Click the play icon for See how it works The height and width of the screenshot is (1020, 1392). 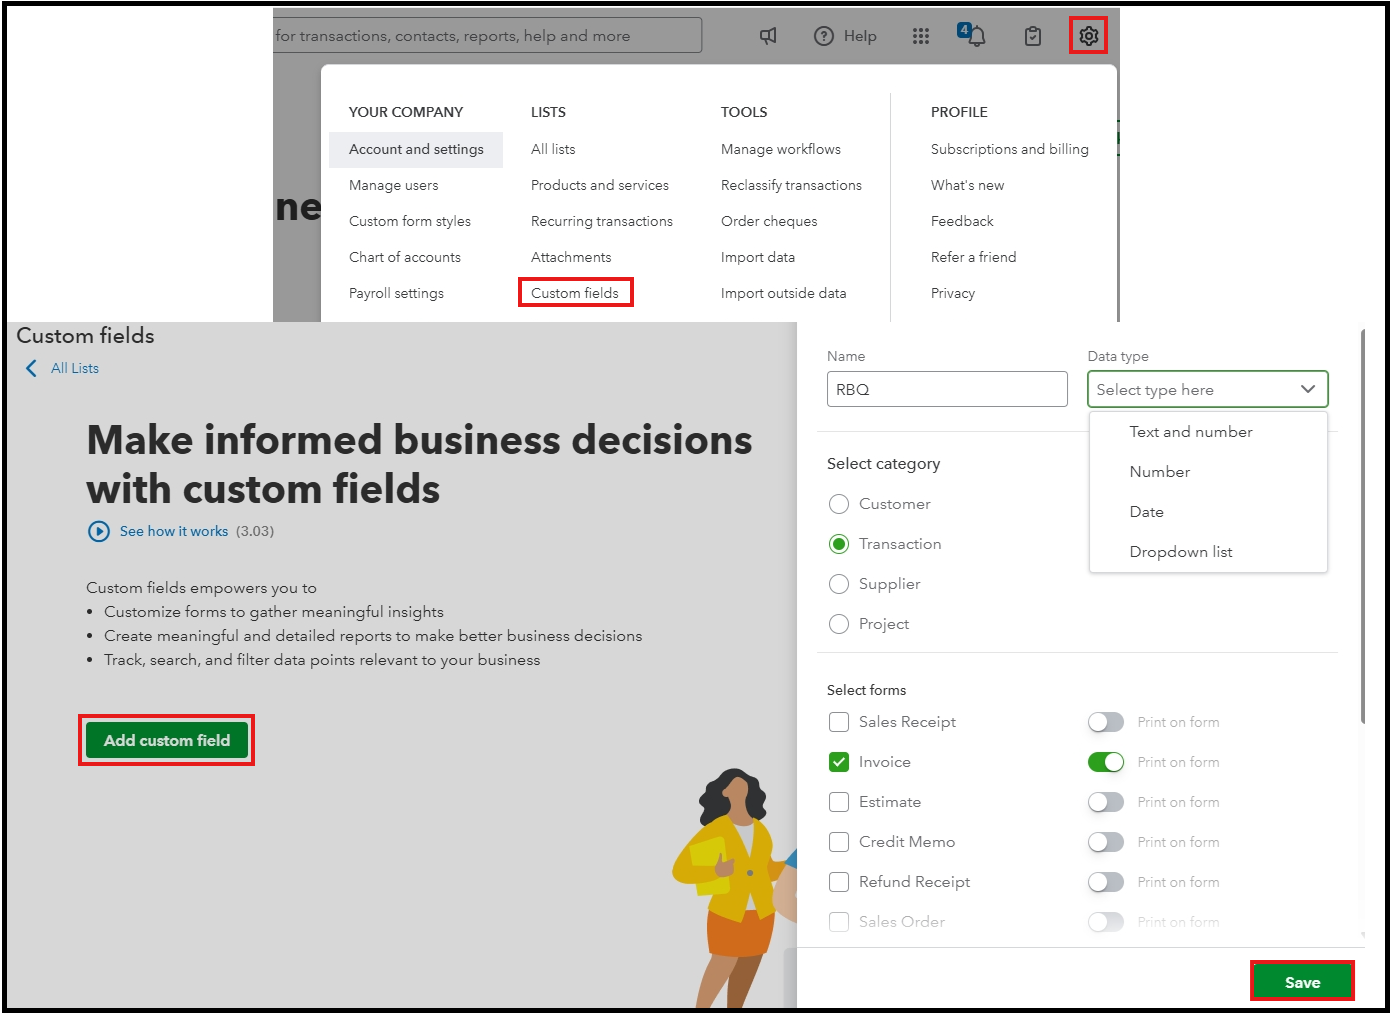click(99, 531)
